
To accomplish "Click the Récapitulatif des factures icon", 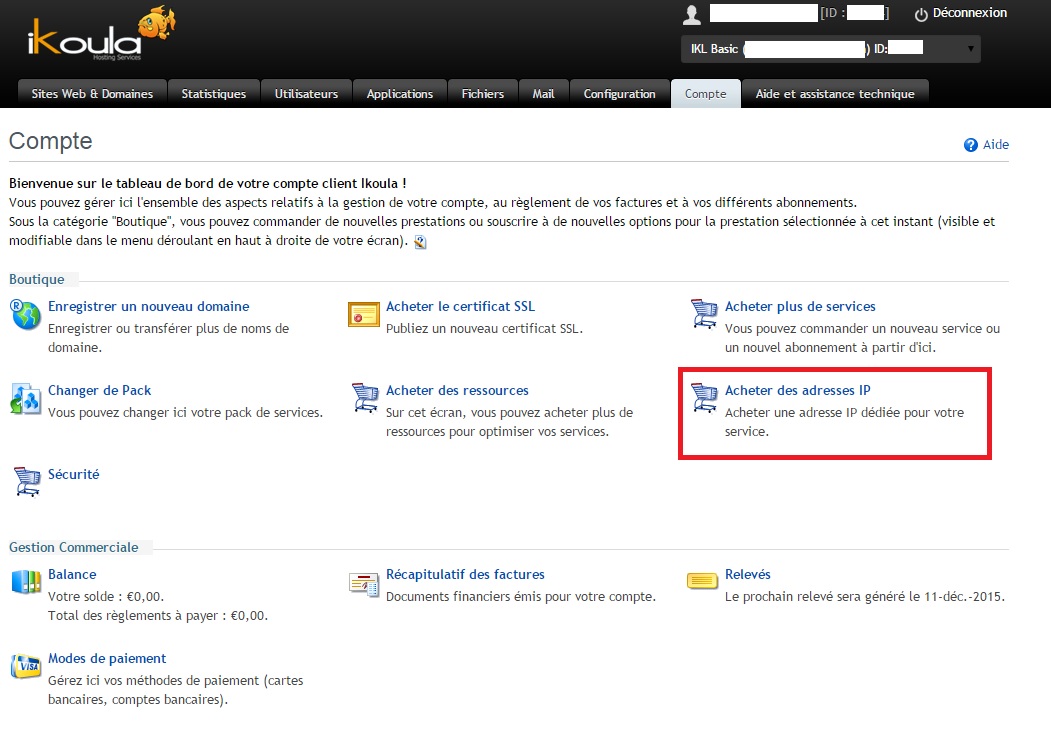I will [364, 582].
